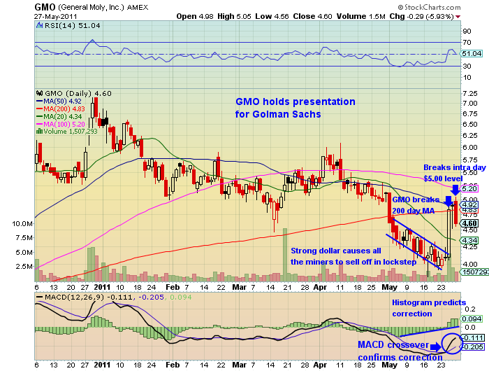Click the Open 4.98 value
The image size is (489, 371).
[x=195, y=16]
